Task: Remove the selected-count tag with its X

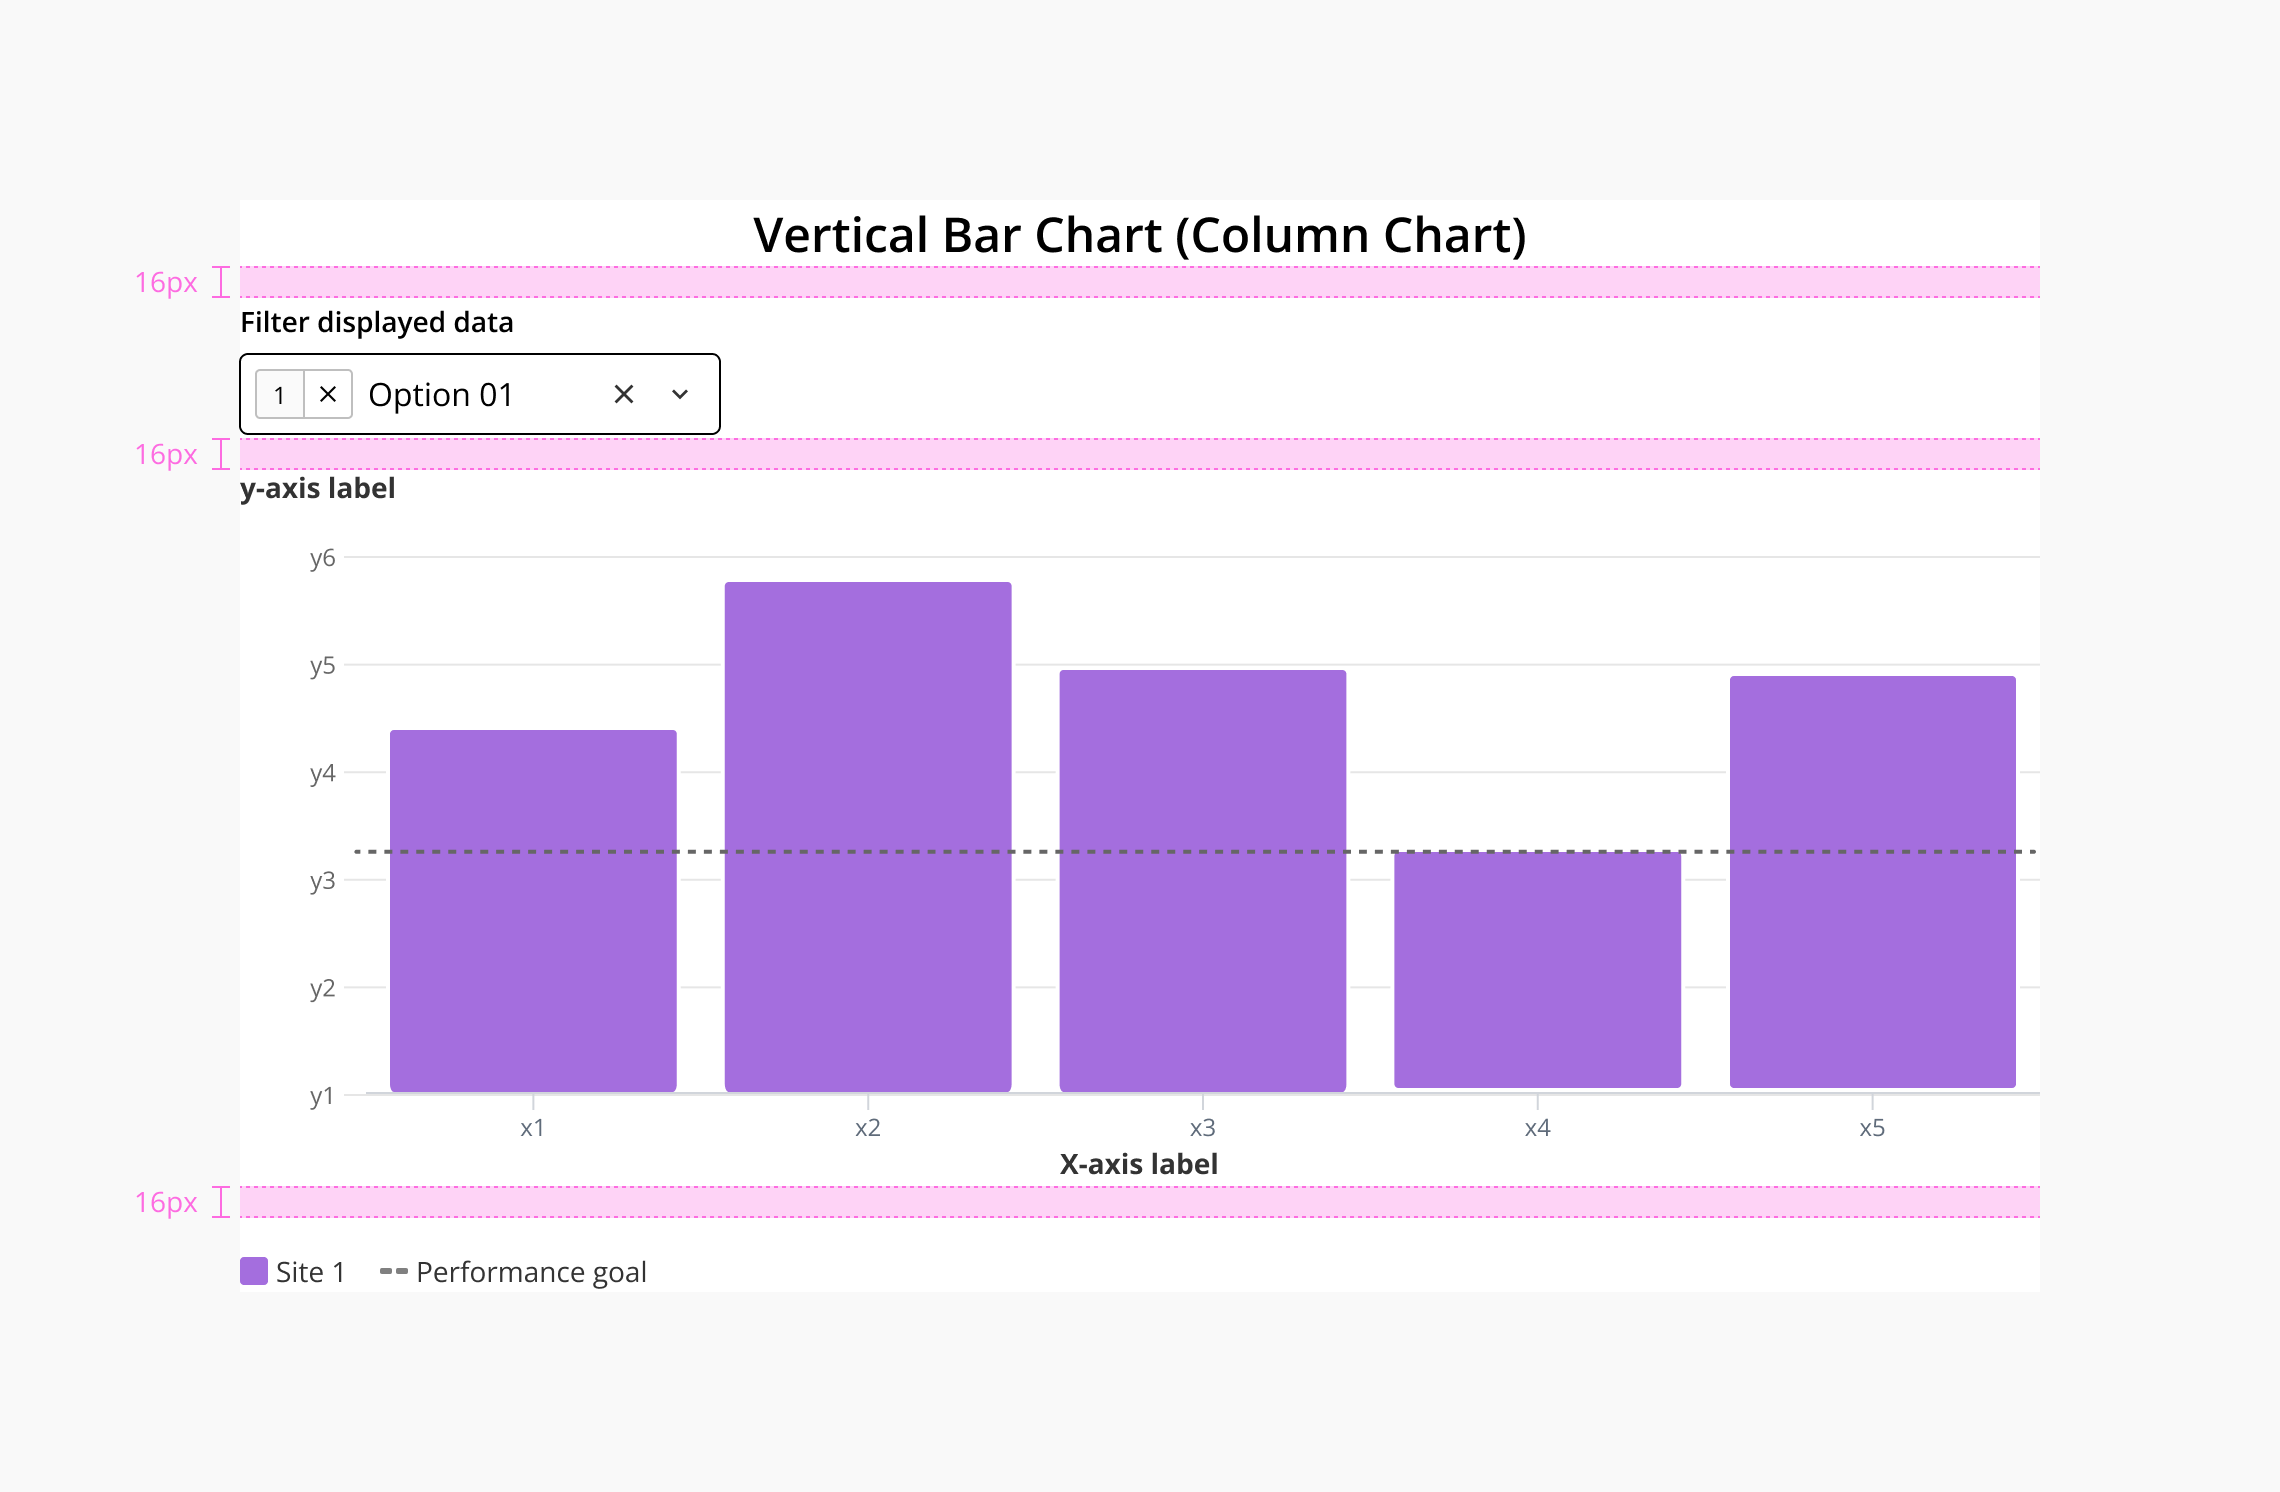Action: pos(328,394)
